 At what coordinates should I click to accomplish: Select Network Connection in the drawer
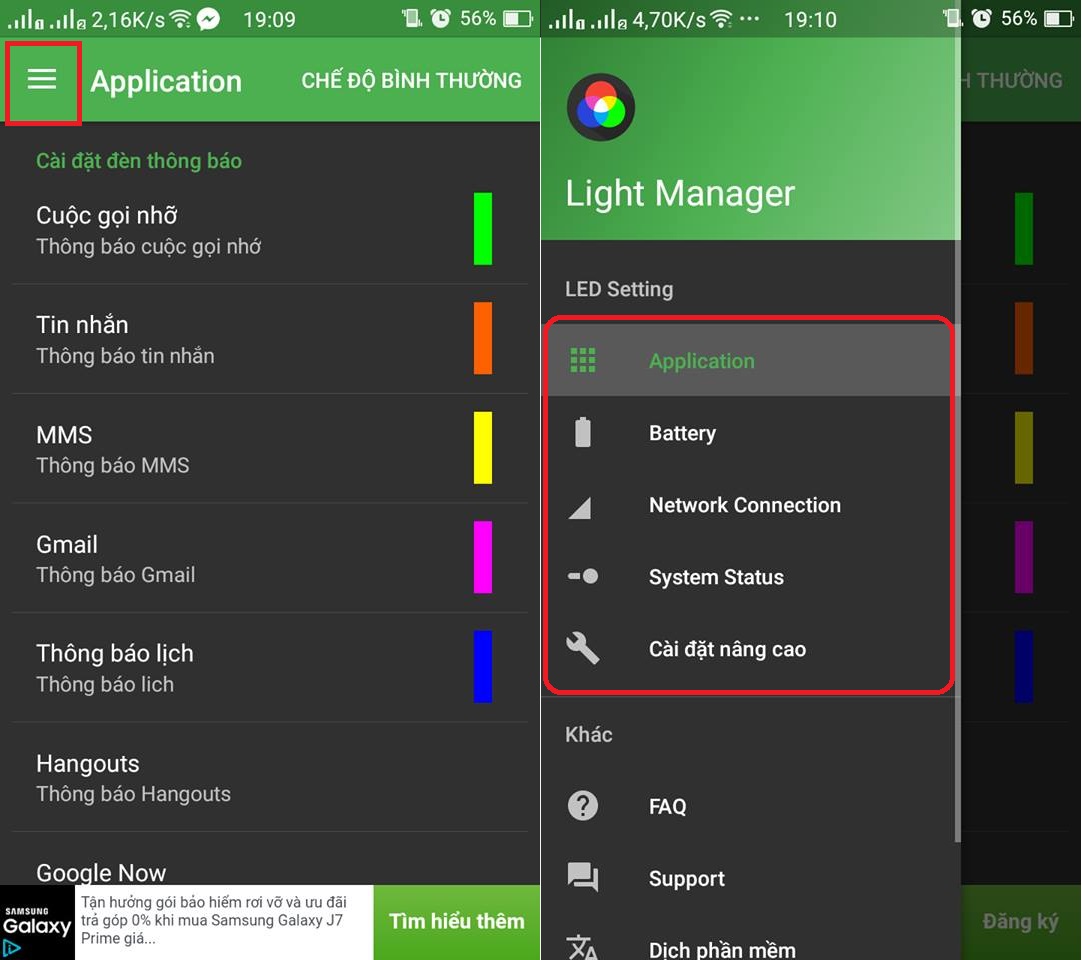pyautogui.click(x=749, y=505)
